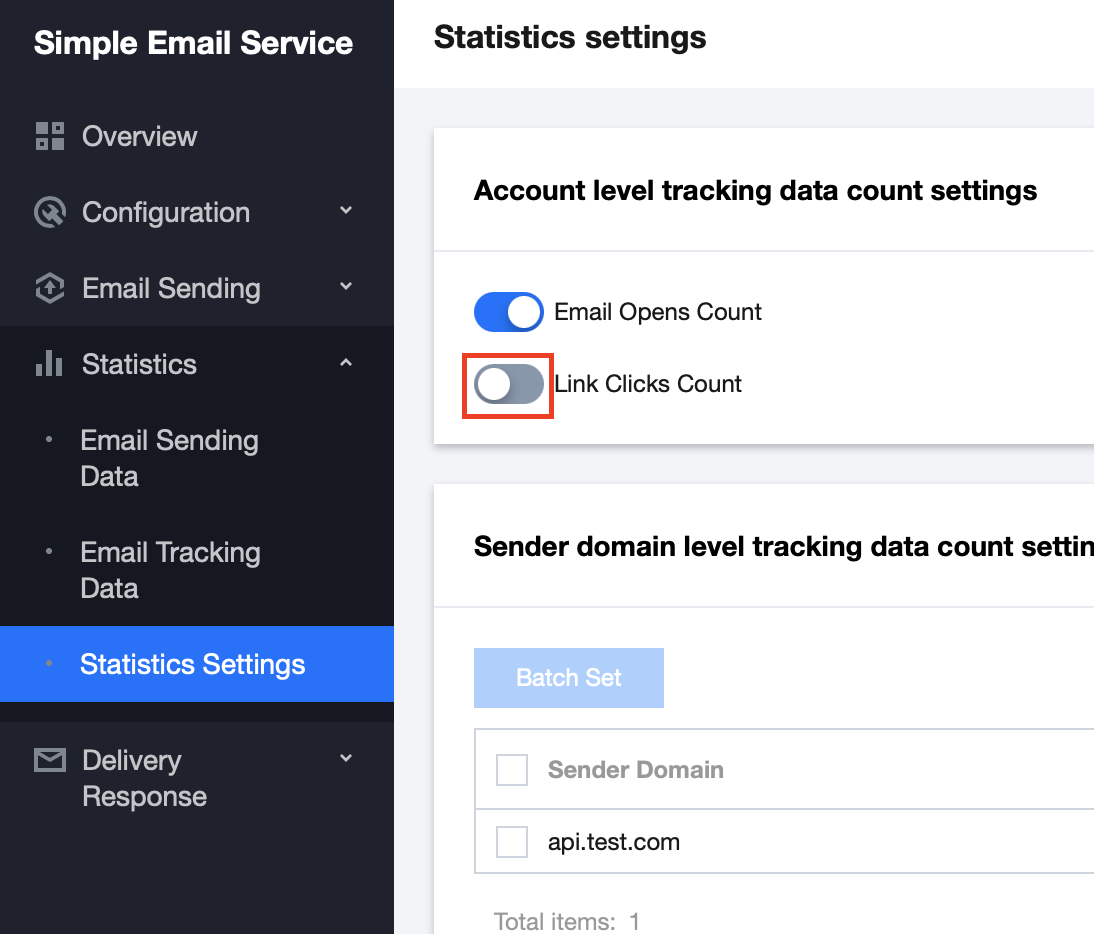
Task: Check the Sender Domain header checkbox
Action: pyautogui.click(x=512, y=770)
